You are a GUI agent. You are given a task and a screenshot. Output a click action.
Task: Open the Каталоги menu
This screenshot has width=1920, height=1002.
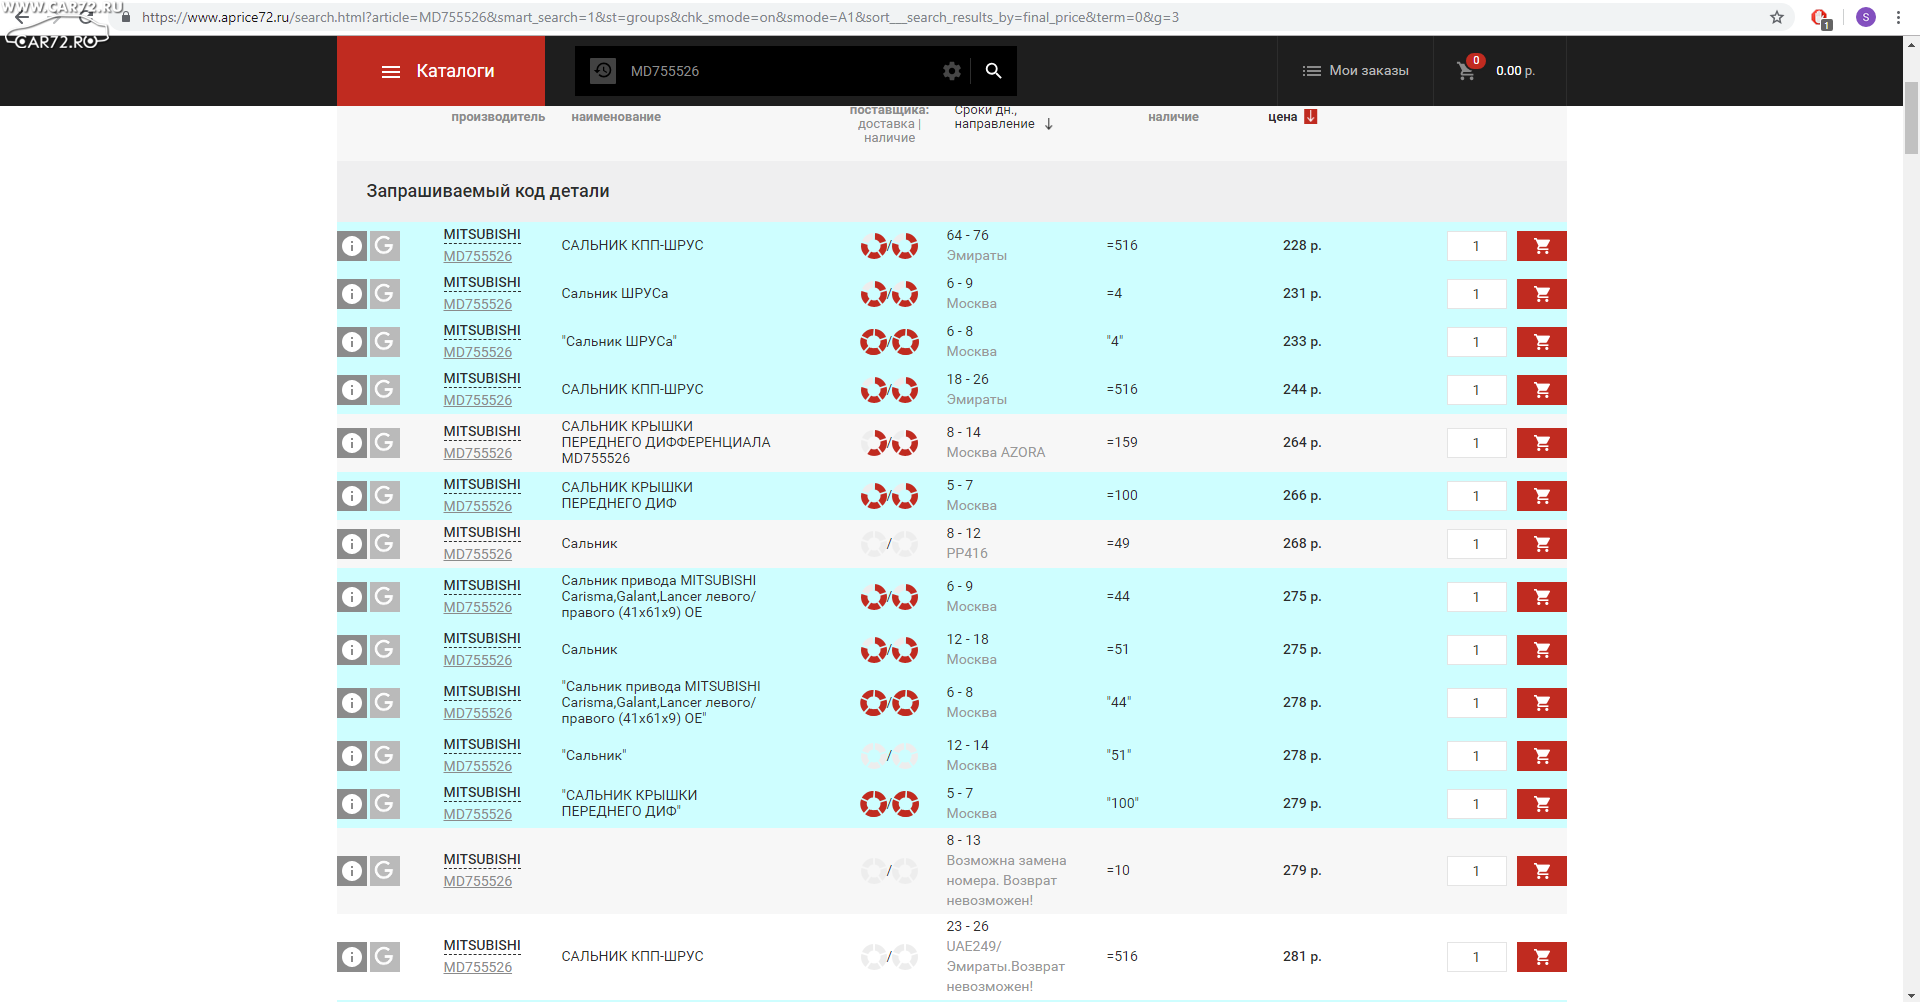pos(440,71)
